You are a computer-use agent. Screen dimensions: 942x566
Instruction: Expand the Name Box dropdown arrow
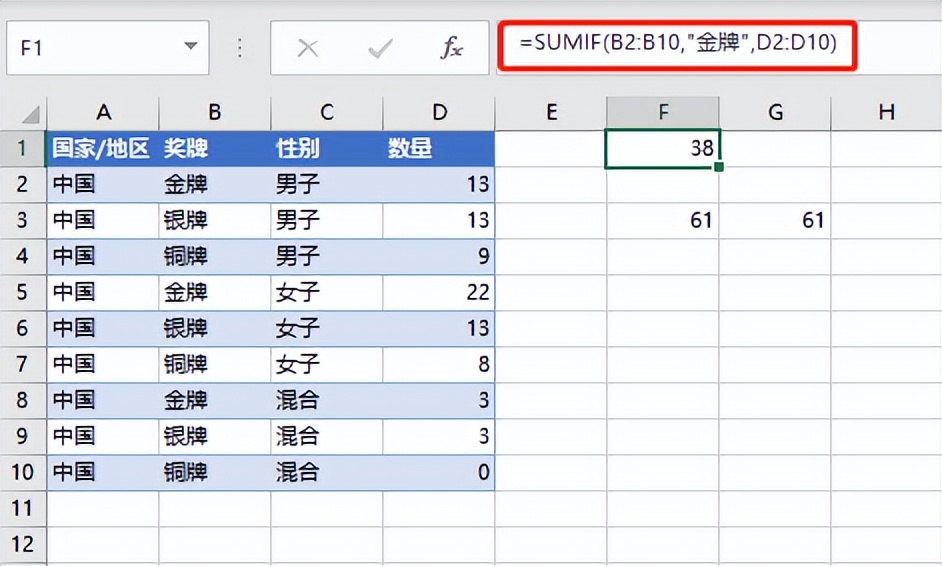tap(190, 46)
